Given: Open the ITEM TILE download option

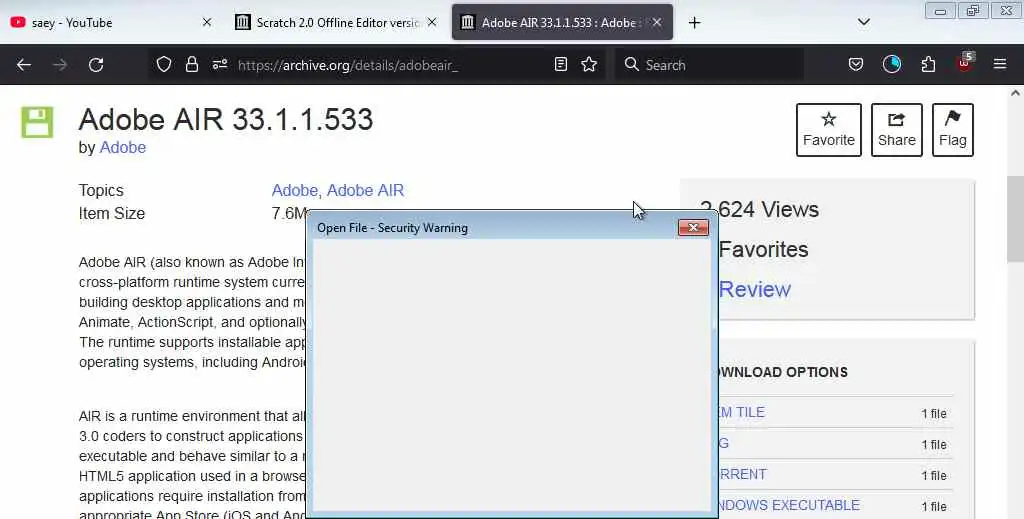Looking at the screenshot, I should (x=741, y=413).
